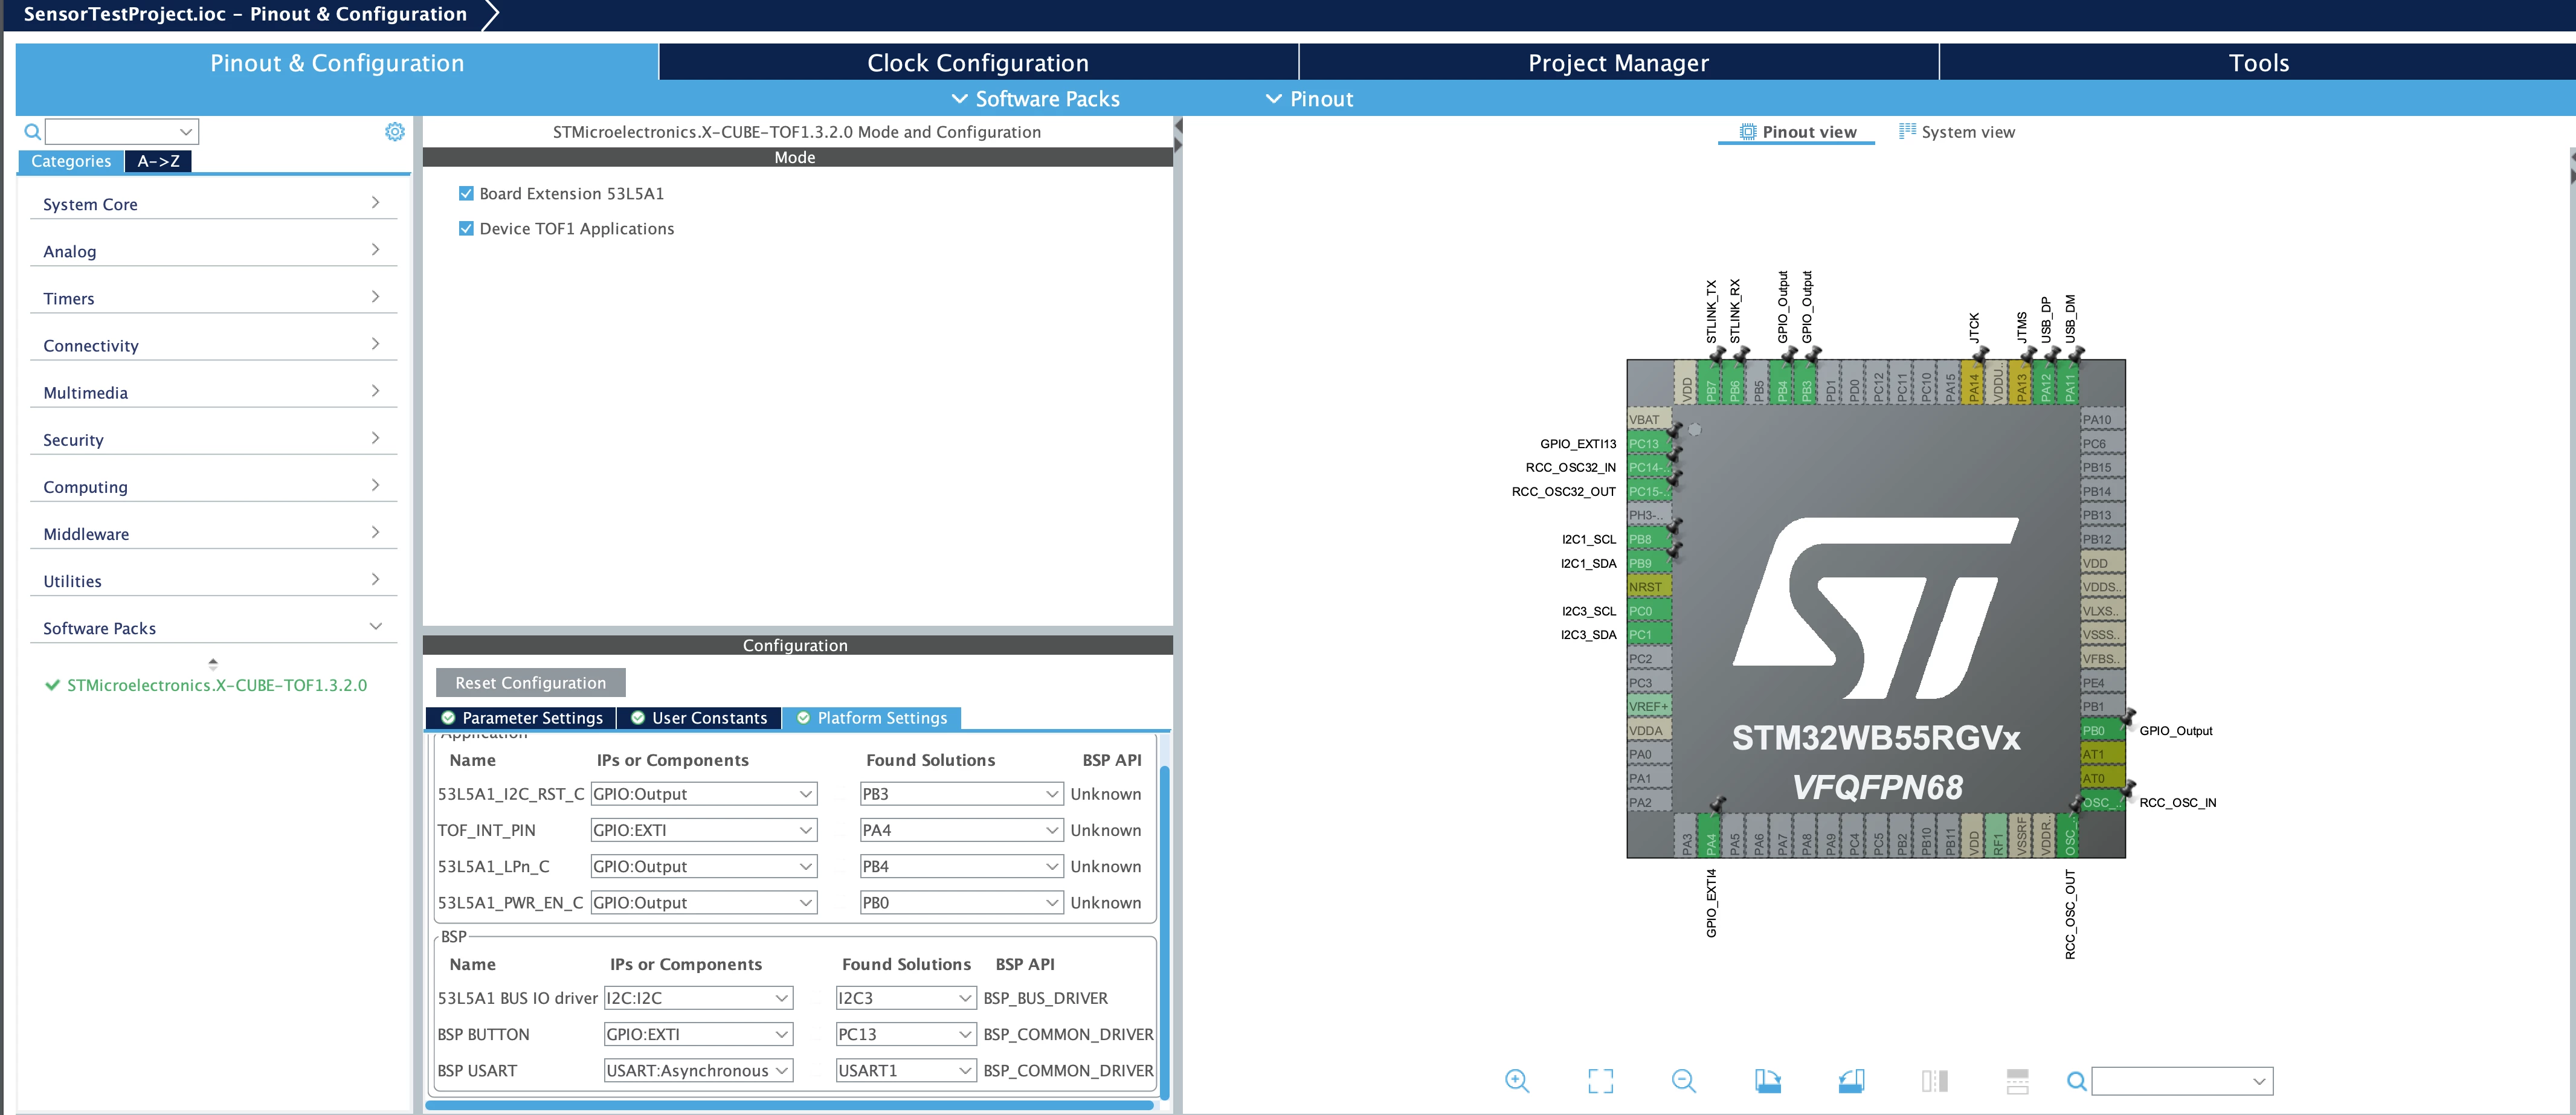Open the Project Manager tab
Viewport: 2576px width, 1115px height.
1619,62
